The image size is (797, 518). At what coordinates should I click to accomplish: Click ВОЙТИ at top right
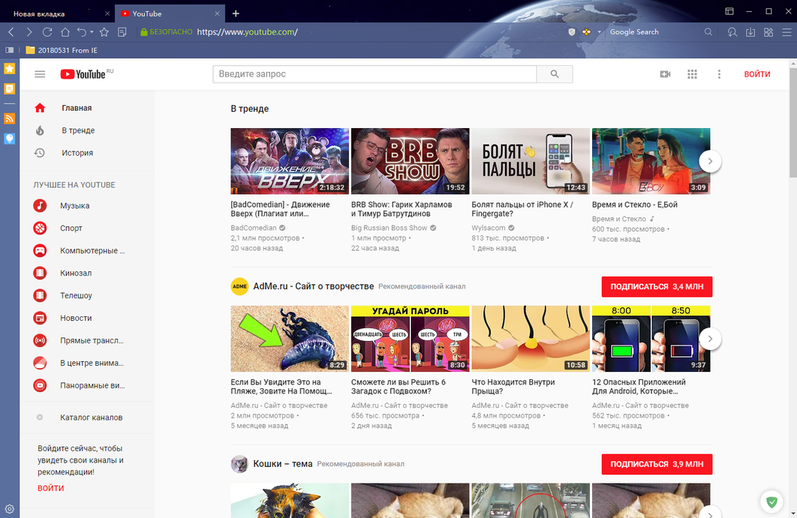click(x=757, y=74)
